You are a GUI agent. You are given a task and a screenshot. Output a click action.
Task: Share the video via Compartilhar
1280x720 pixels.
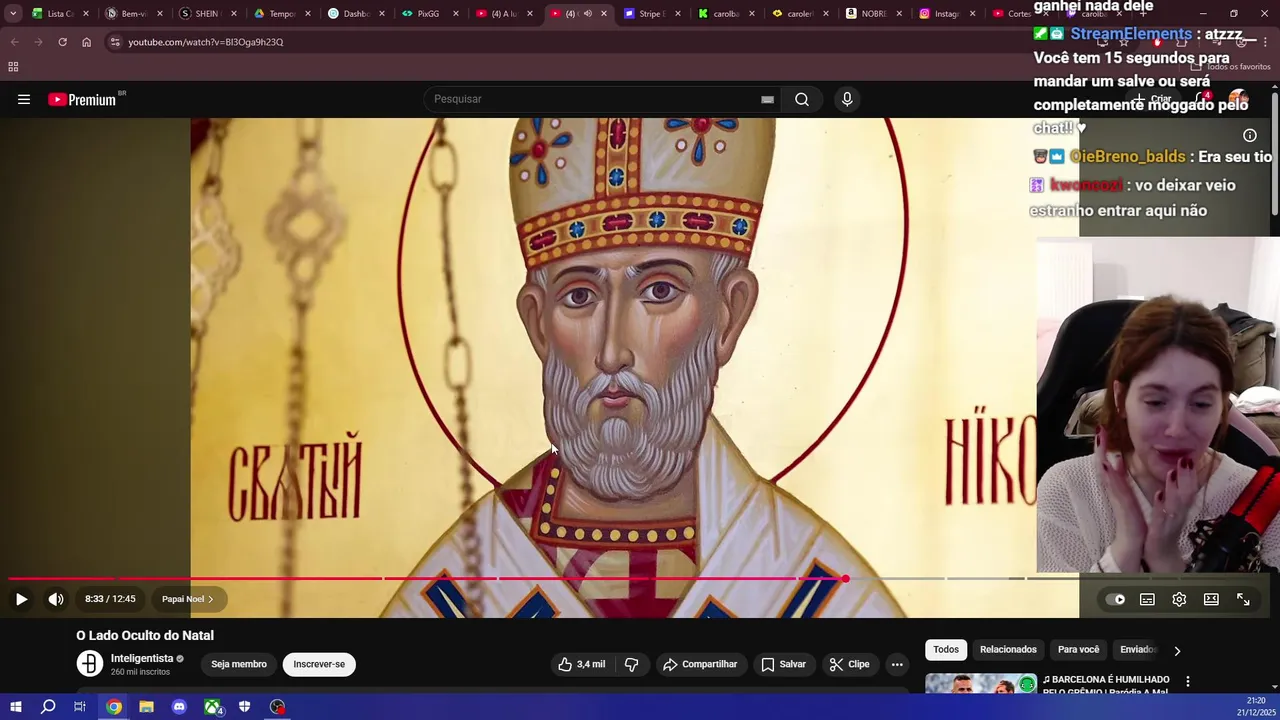point(700,664)
